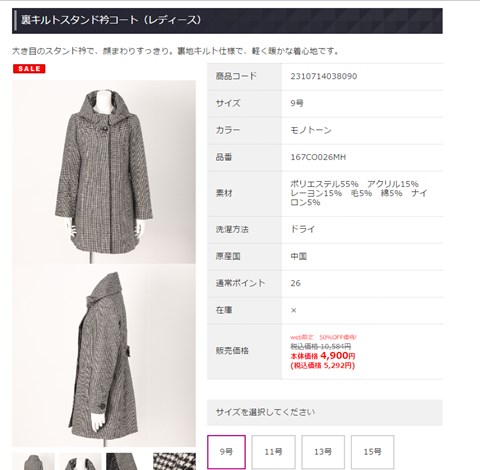Viewport: 480px width, 470px height.
Task: Click the product code 2310714038090
Action: [324, 76]
